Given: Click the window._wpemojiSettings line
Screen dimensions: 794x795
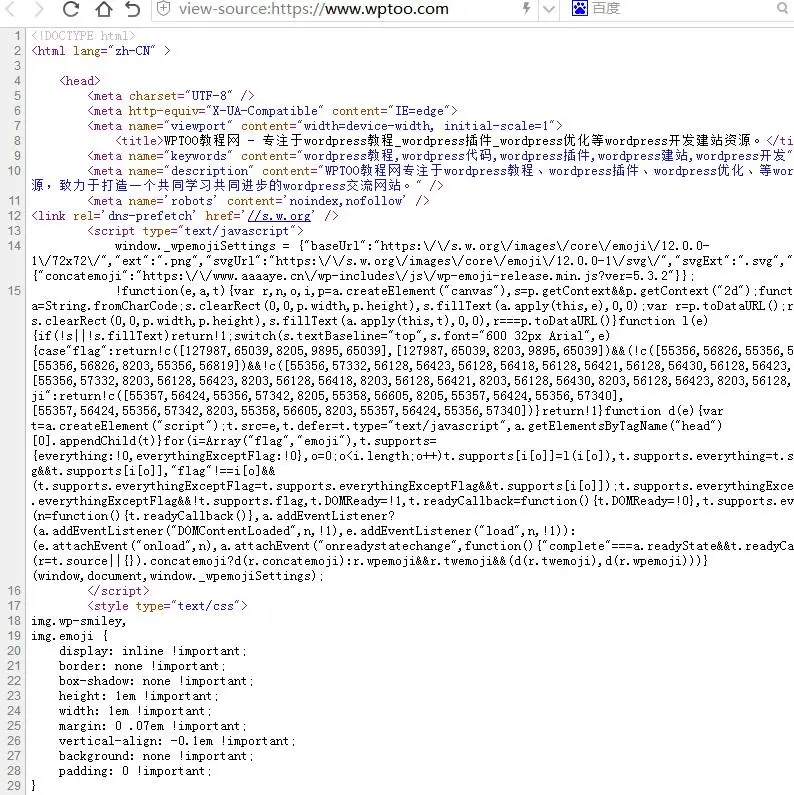Looking at the screenshot, I should point(412,261).
